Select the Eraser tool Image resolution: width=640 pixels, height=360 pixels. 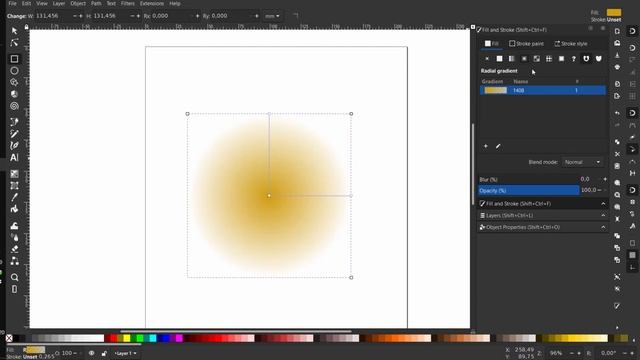(x=14, y=249)
